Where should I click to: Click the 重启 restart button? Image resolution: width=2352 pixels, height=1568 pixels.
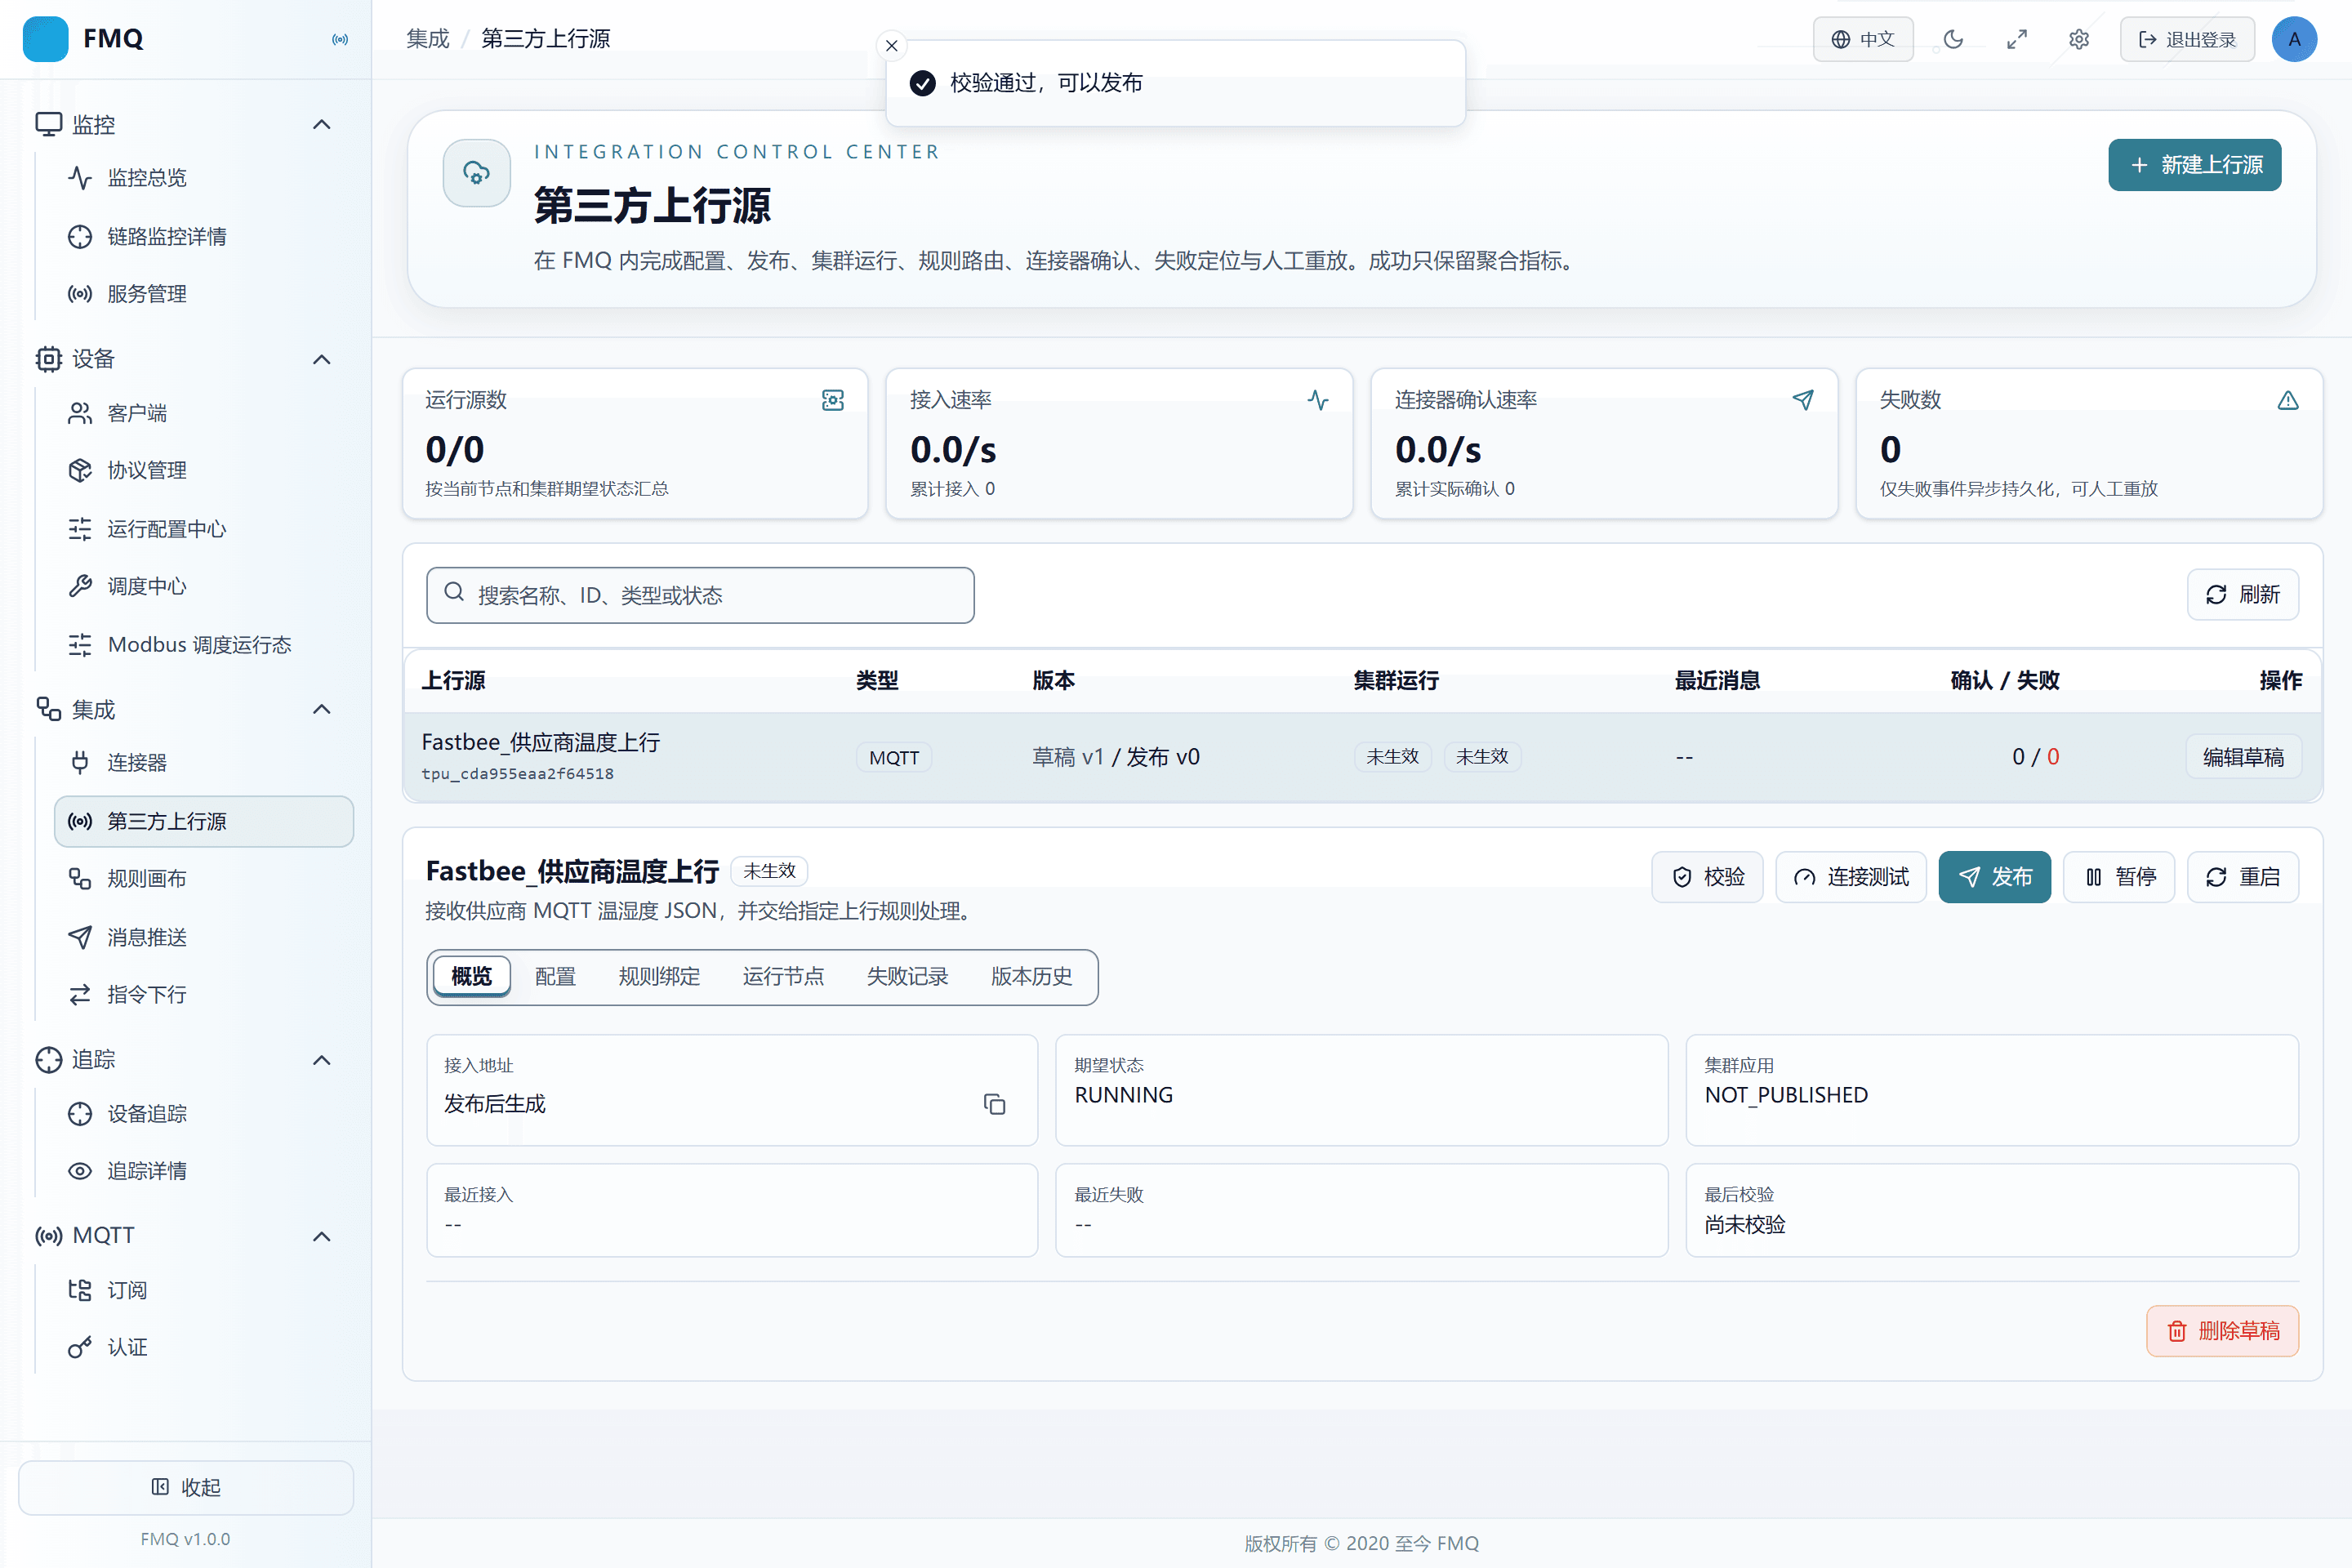pos(2242,877)
